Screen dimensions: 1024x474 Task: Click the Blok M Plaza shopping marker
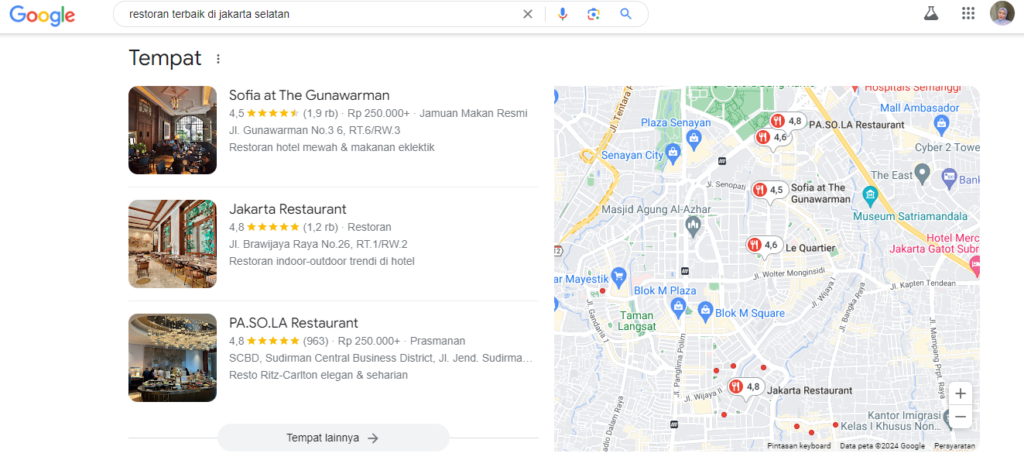pyautogui.click(x=678, y=306)
